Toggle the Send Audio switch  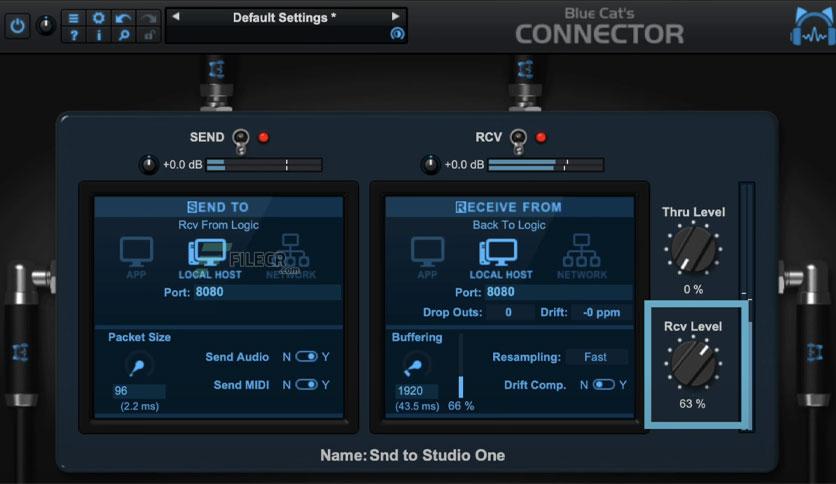tap(307, 357)
